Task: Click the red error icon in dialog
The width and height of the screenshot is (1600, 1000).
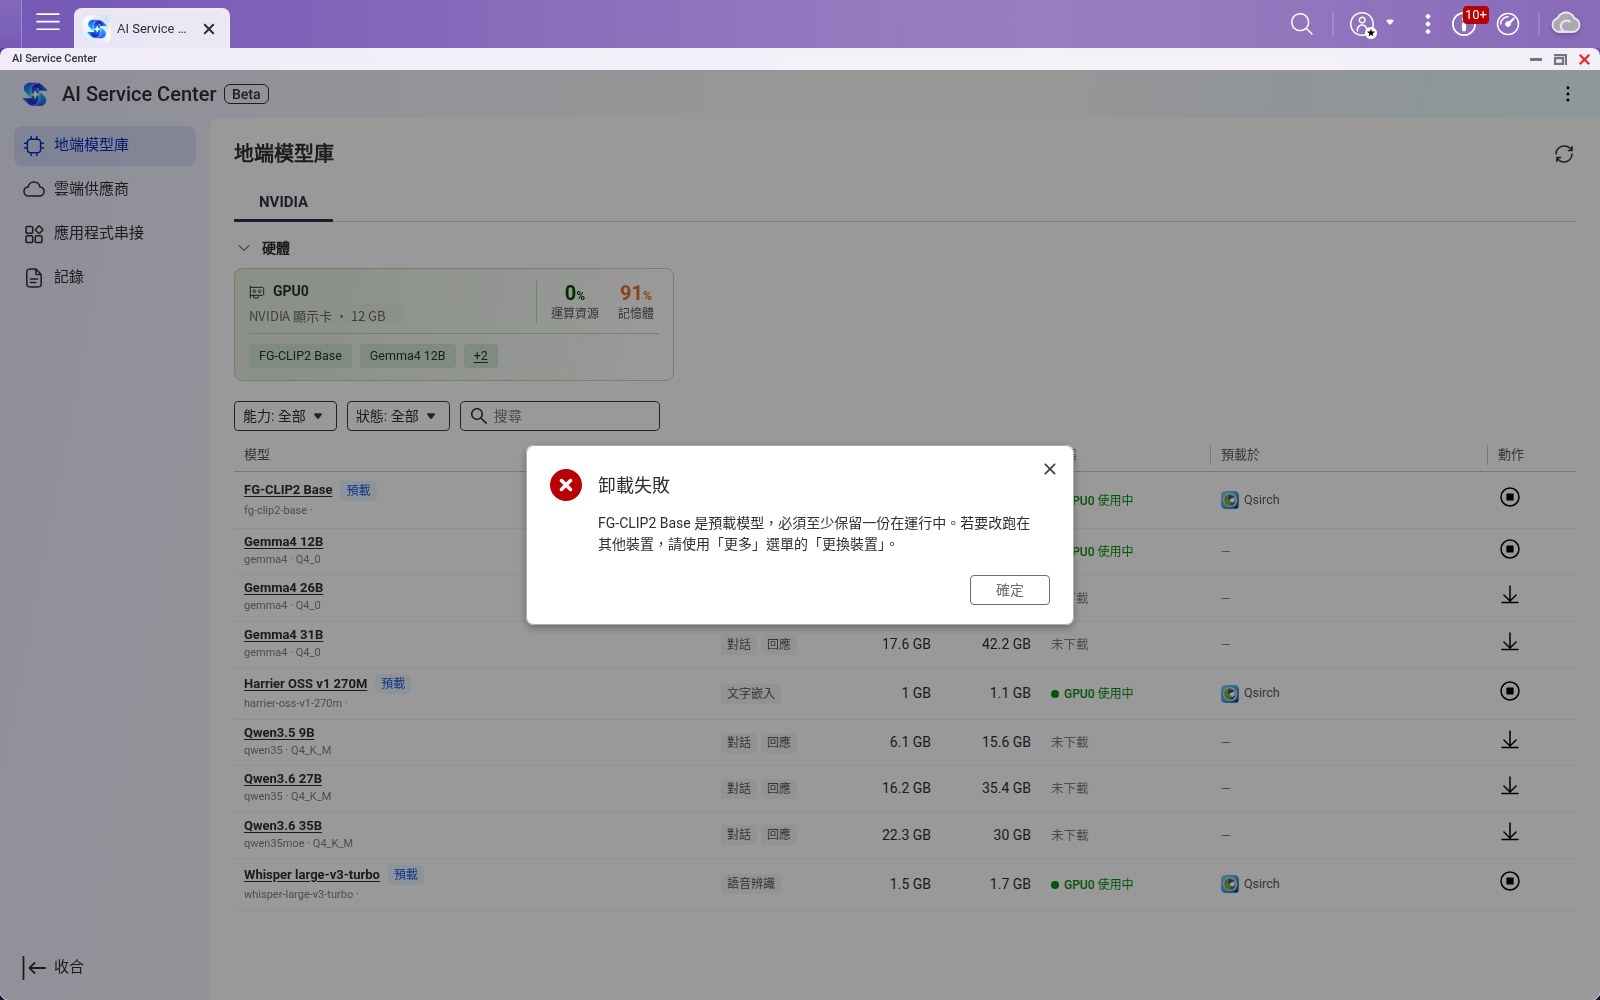Action: tap(566, 485)
